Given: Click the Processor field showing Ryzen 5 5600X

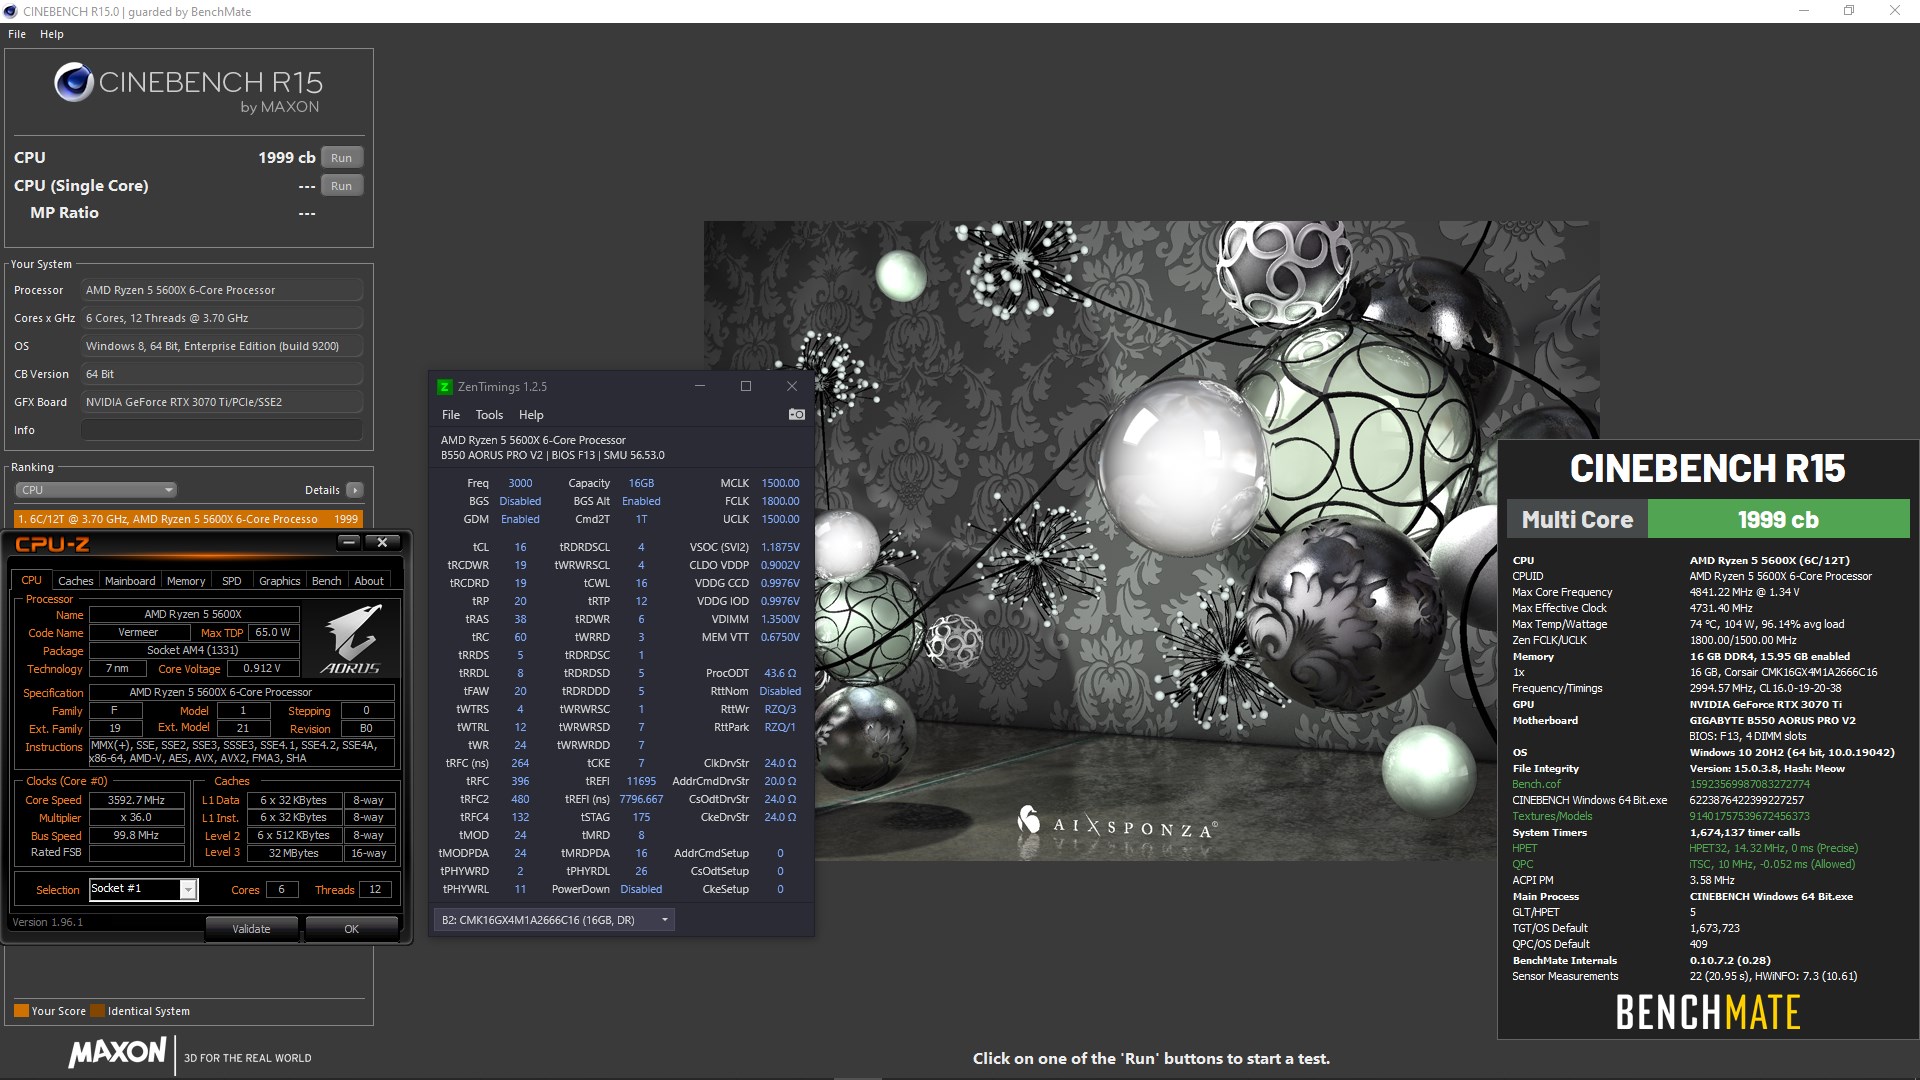Looking at the screenshot, I should tap(222, 290).
